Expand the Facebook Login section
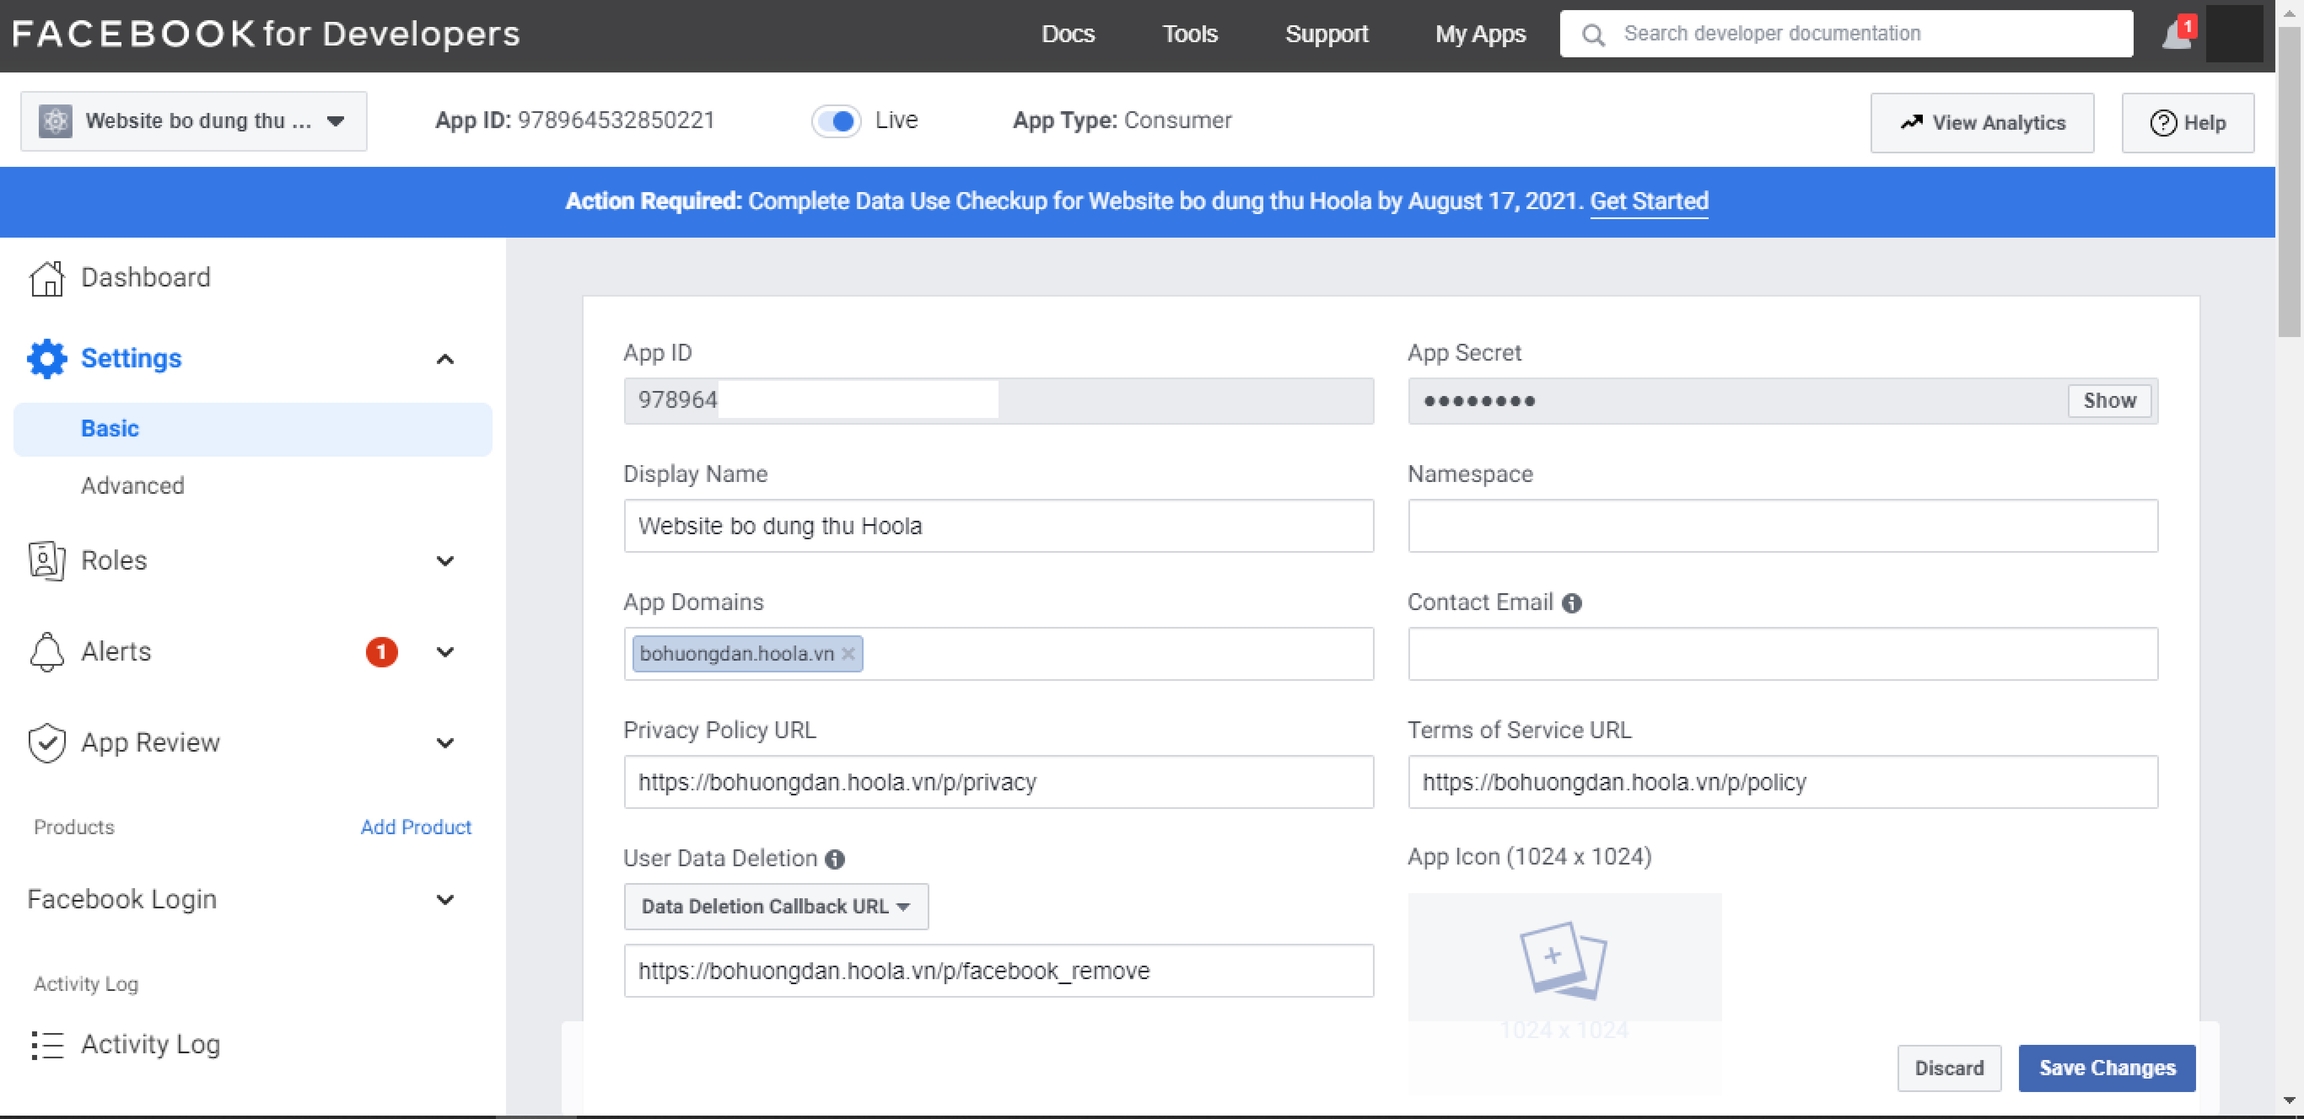 (x=445, y=899)
